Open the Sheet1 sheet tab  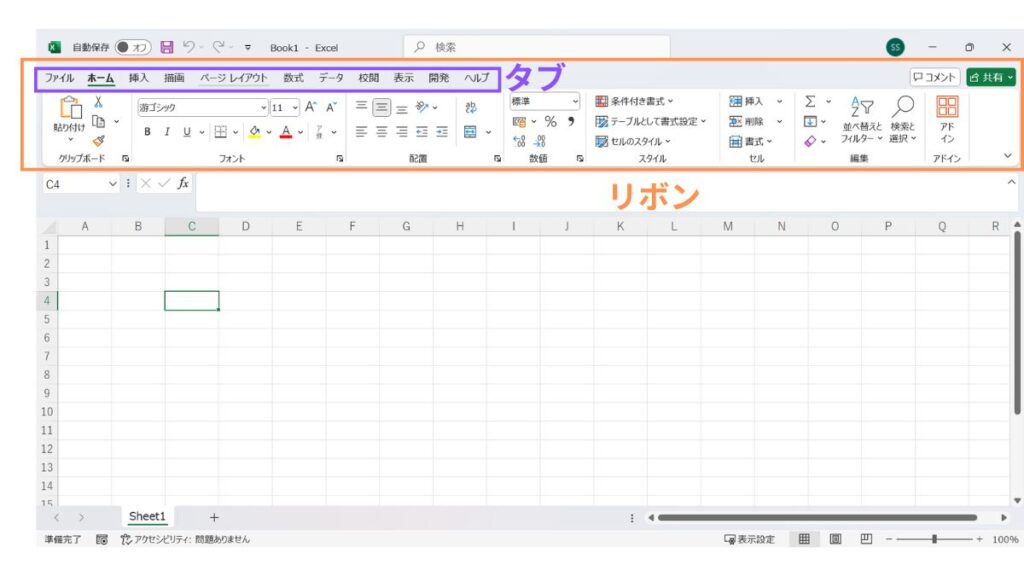[x=147, y=516]
